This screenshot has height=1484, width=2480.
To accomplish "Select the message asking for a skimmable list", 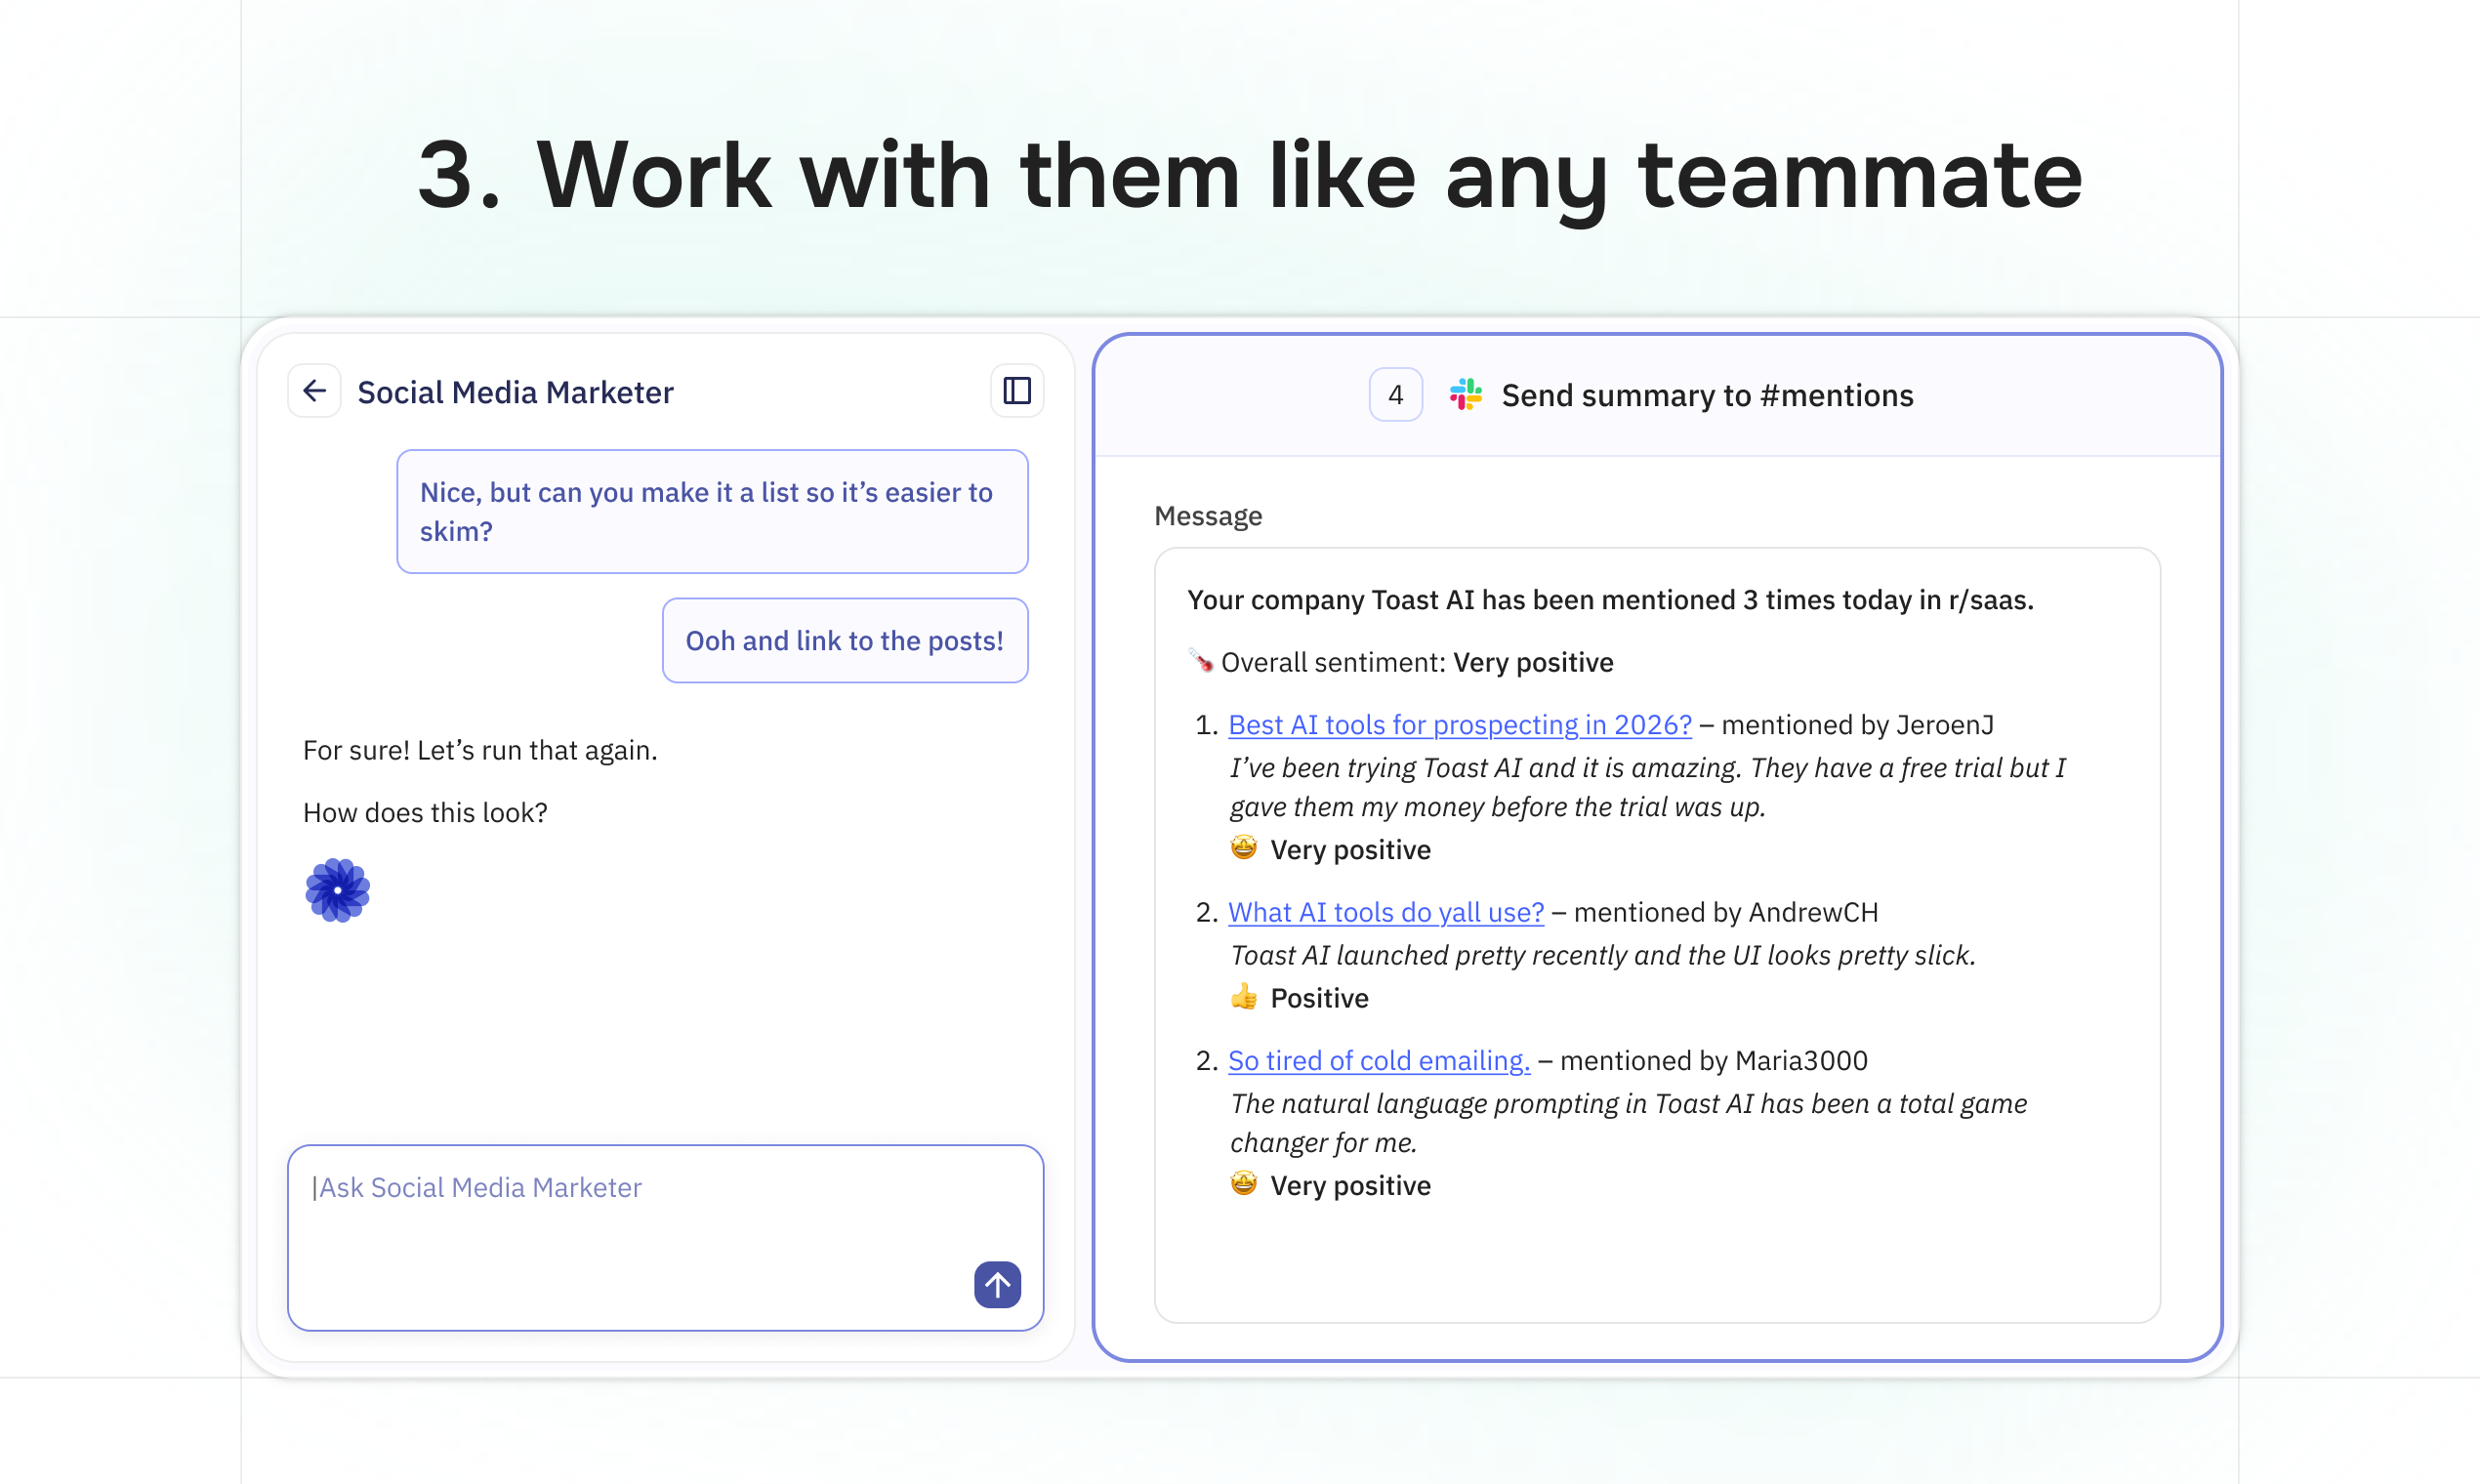I will [711, 511].
